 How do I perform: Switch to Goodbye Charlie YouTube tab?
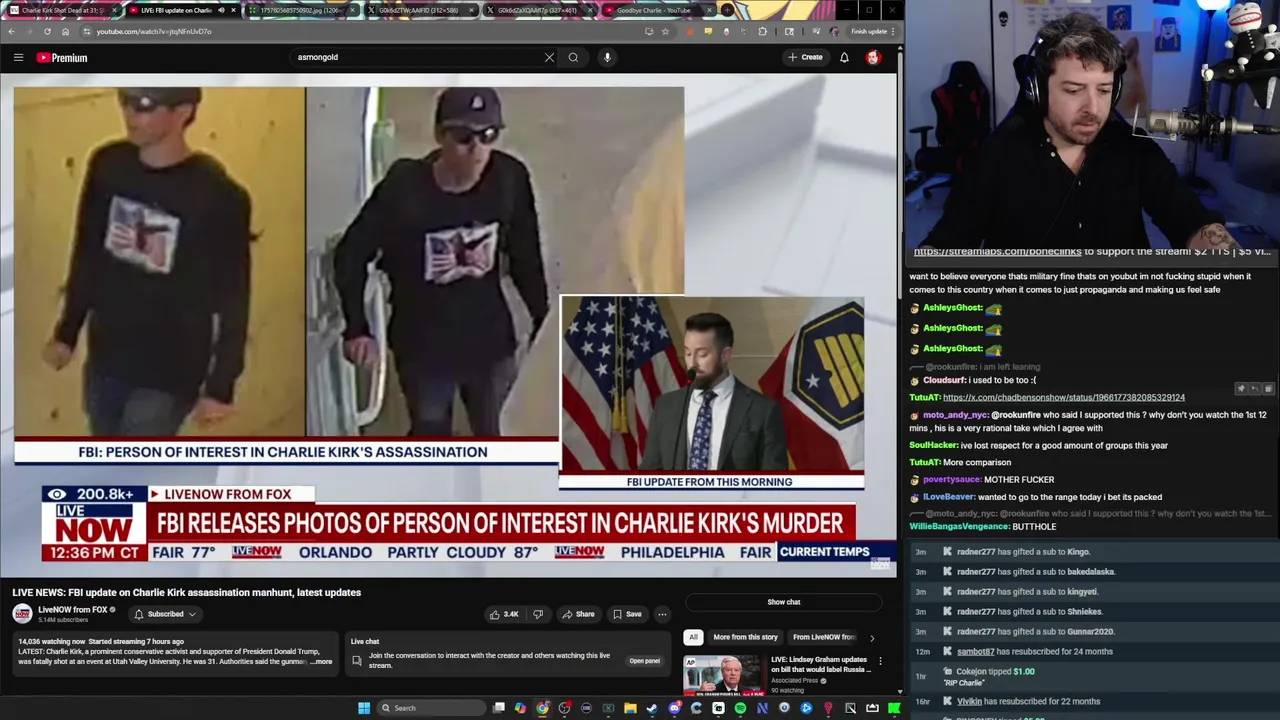(660, 10)
